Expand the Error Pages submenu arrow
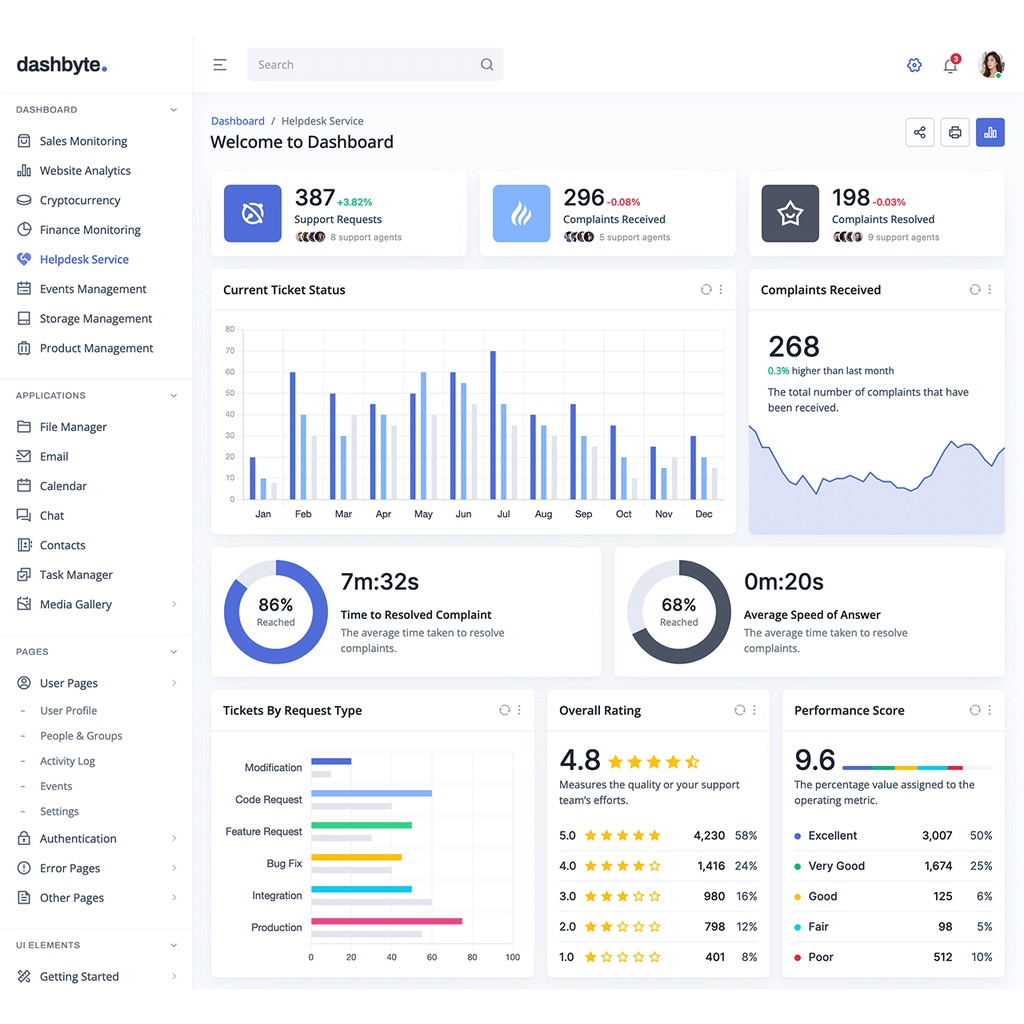 coord(174,867)
